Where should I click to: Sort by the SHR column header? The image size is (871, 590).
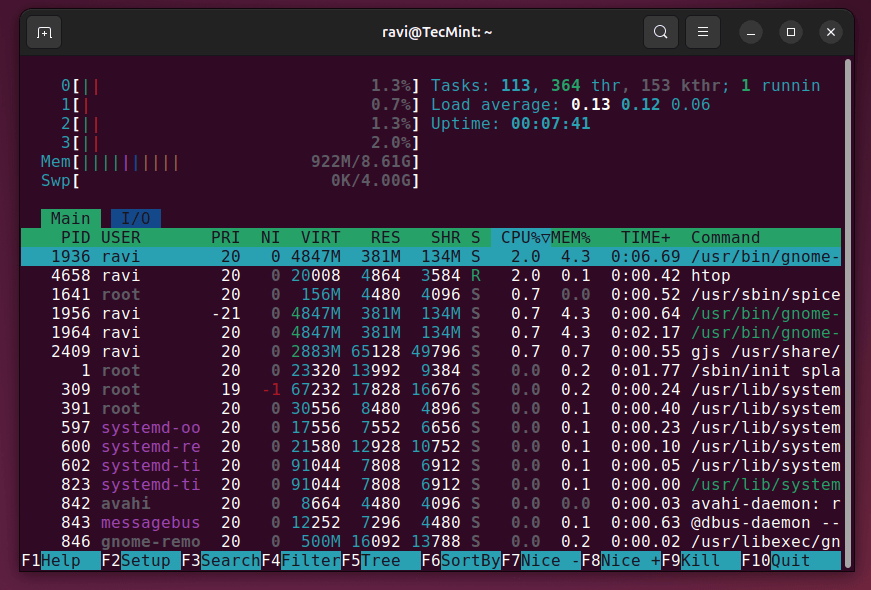(445, 238)
